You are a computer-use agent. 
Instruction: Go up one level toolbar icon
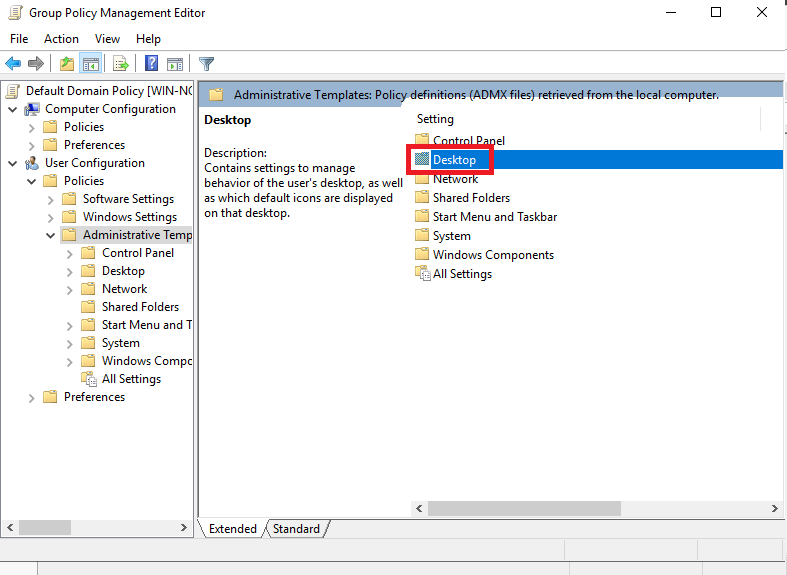[67, 64]
